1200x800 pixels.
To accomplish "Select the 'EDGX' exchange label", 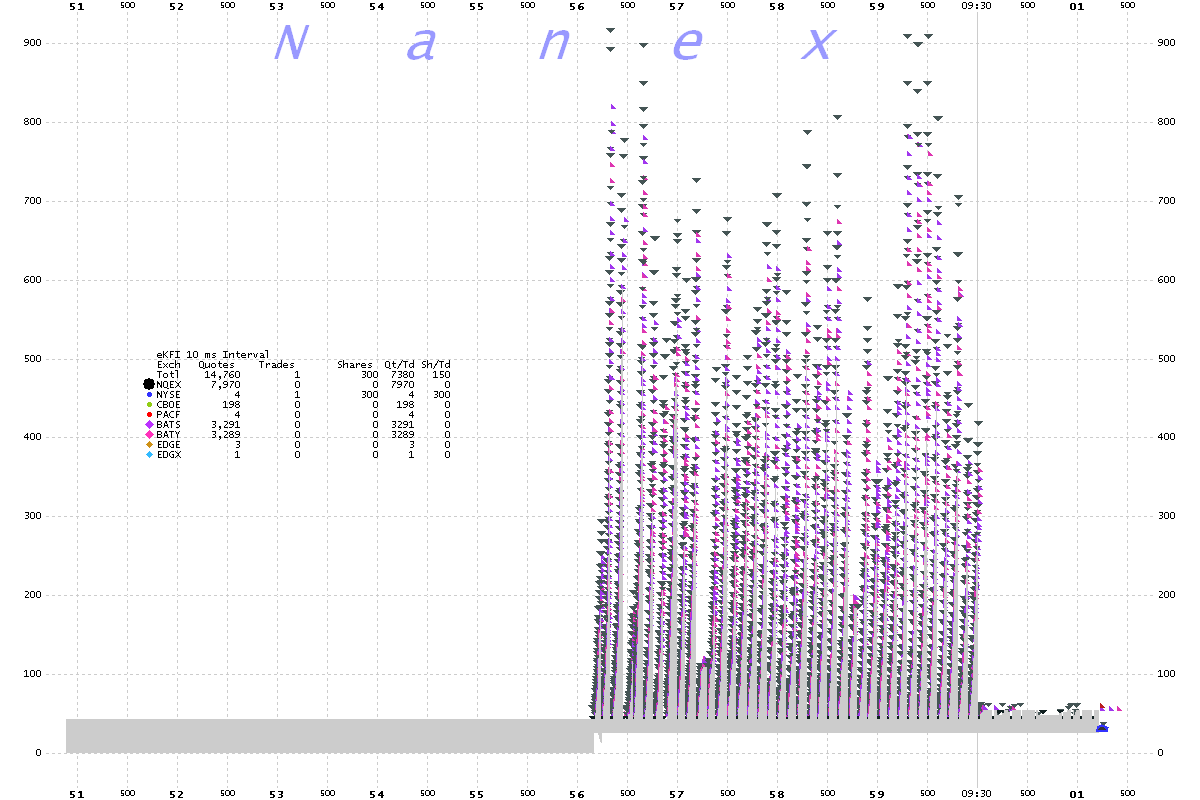I will 168,454.
